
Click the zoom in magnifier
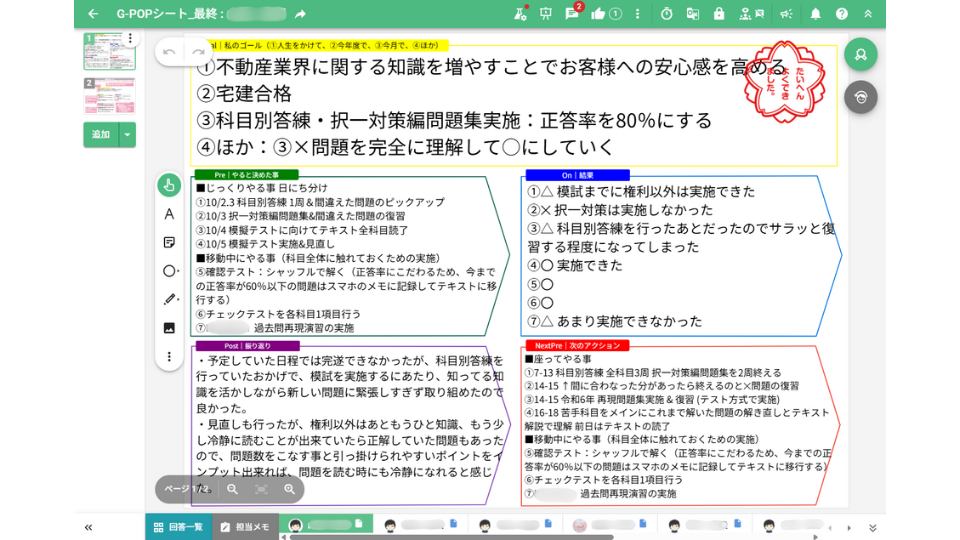pyautogui.click(x=289, y=489)
